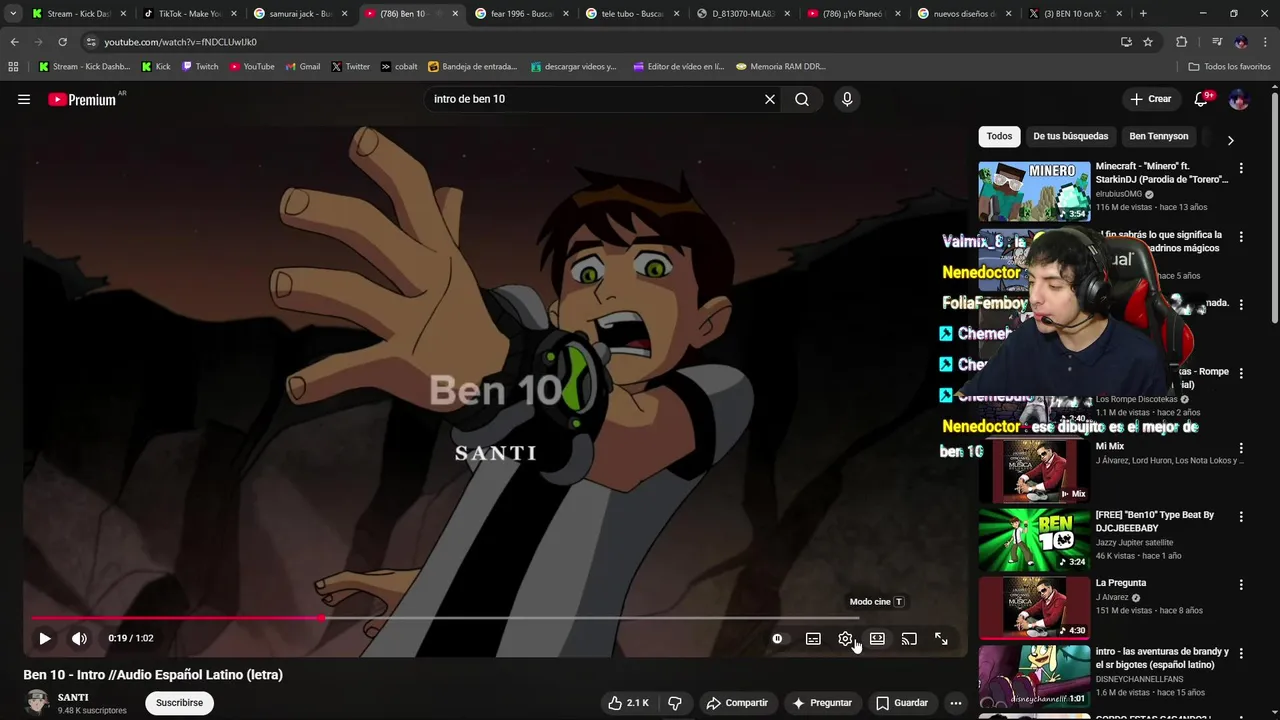The width and height of the screenshot is (1280, 720).
Task: Open options for Mi Mix playlist
Action: [1241, 449]
